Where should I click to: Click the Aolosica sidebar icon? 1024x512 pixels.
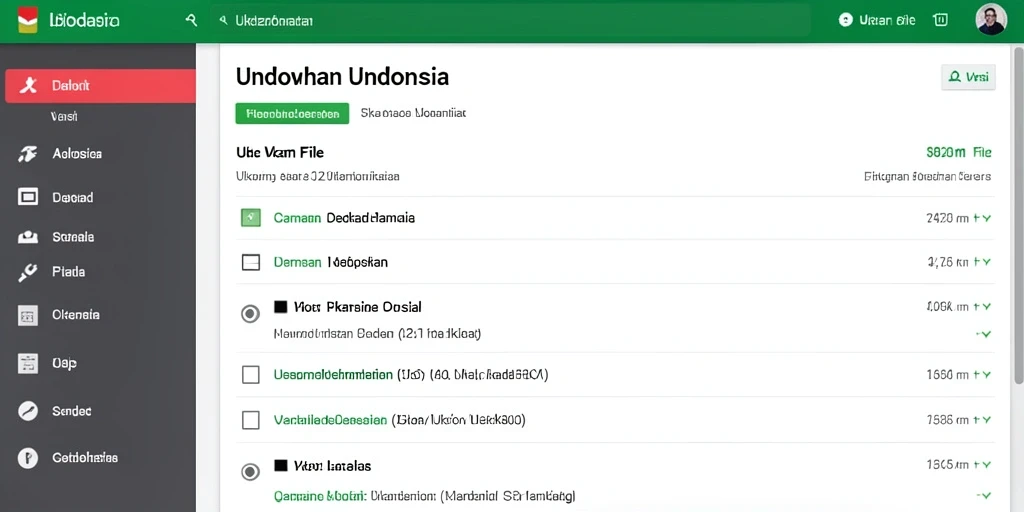point(27,154)
